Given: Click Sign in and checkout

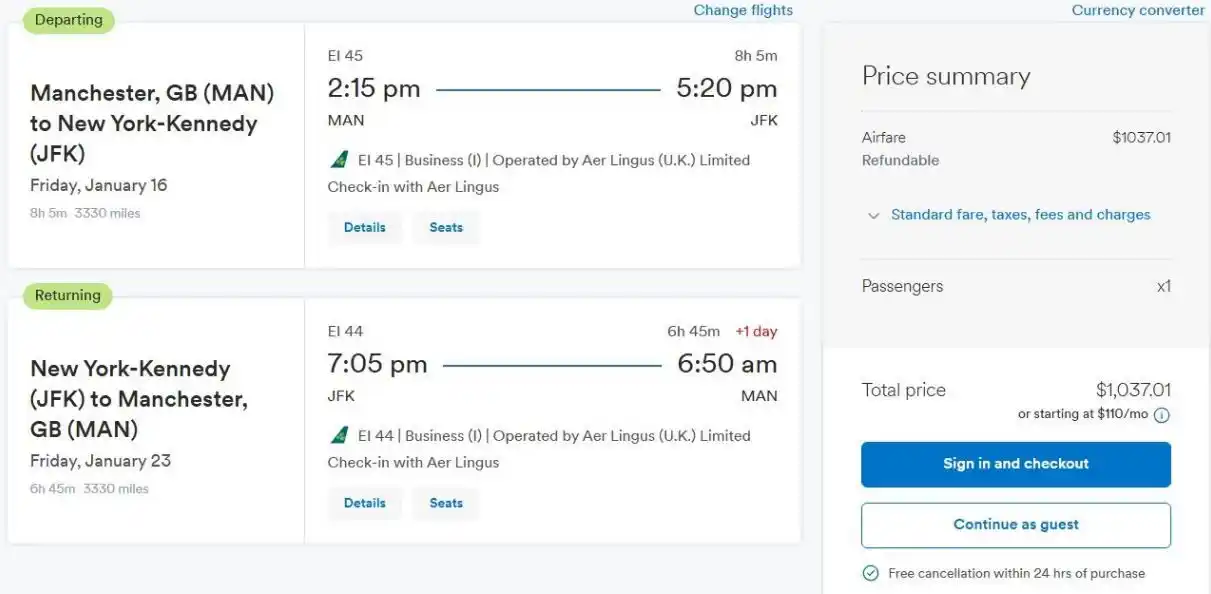Looking at the screenshot, I should tap(1016, 464).
